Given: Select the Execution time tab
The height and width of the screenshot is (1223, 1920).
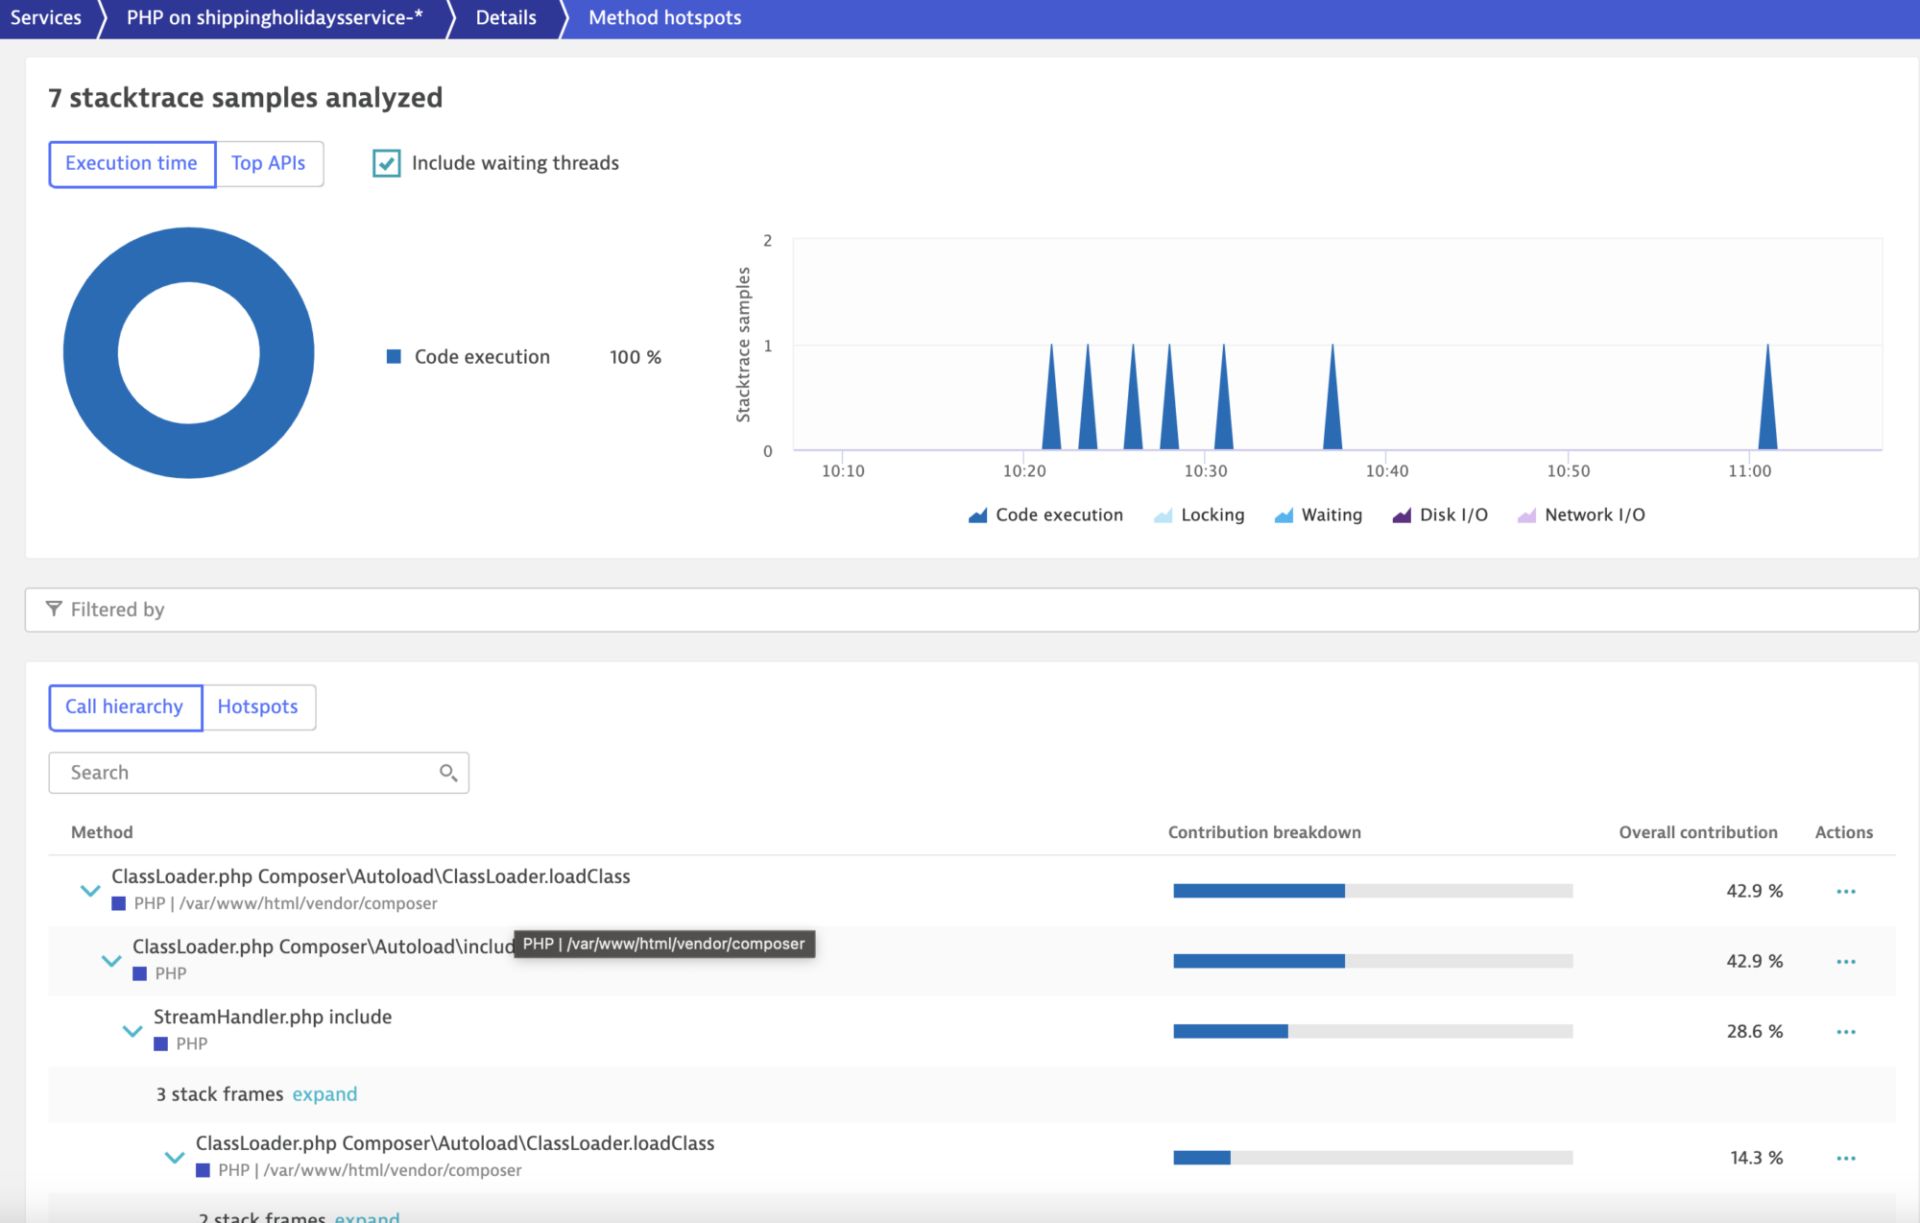Looking at the screenshot, I should (x=130, y=162).
